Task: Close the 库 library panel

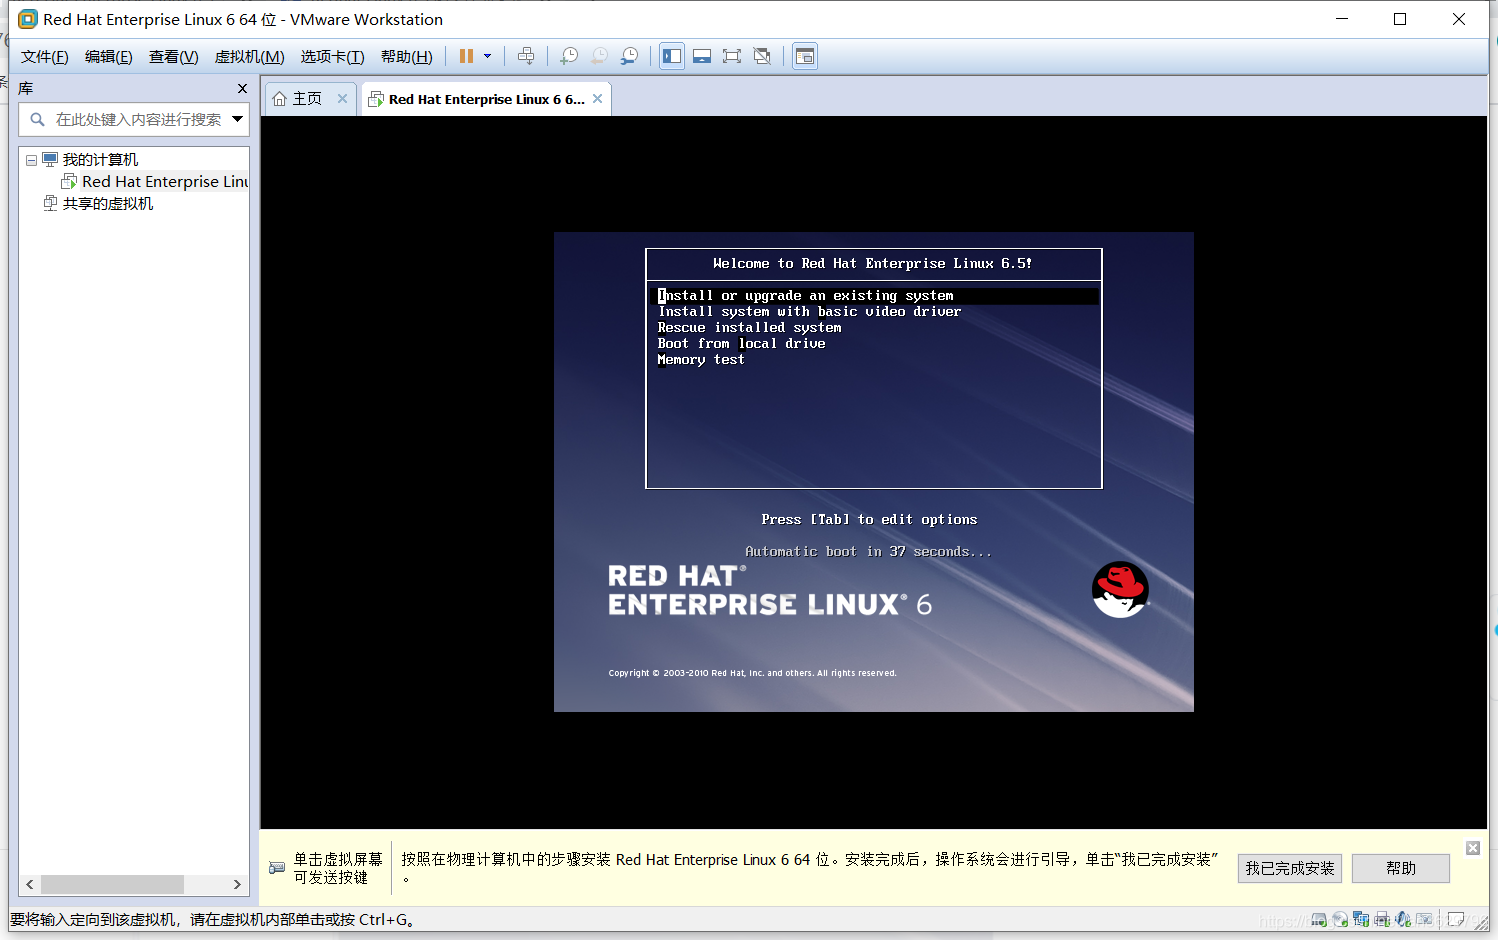Action: click(x=242, y=88)
